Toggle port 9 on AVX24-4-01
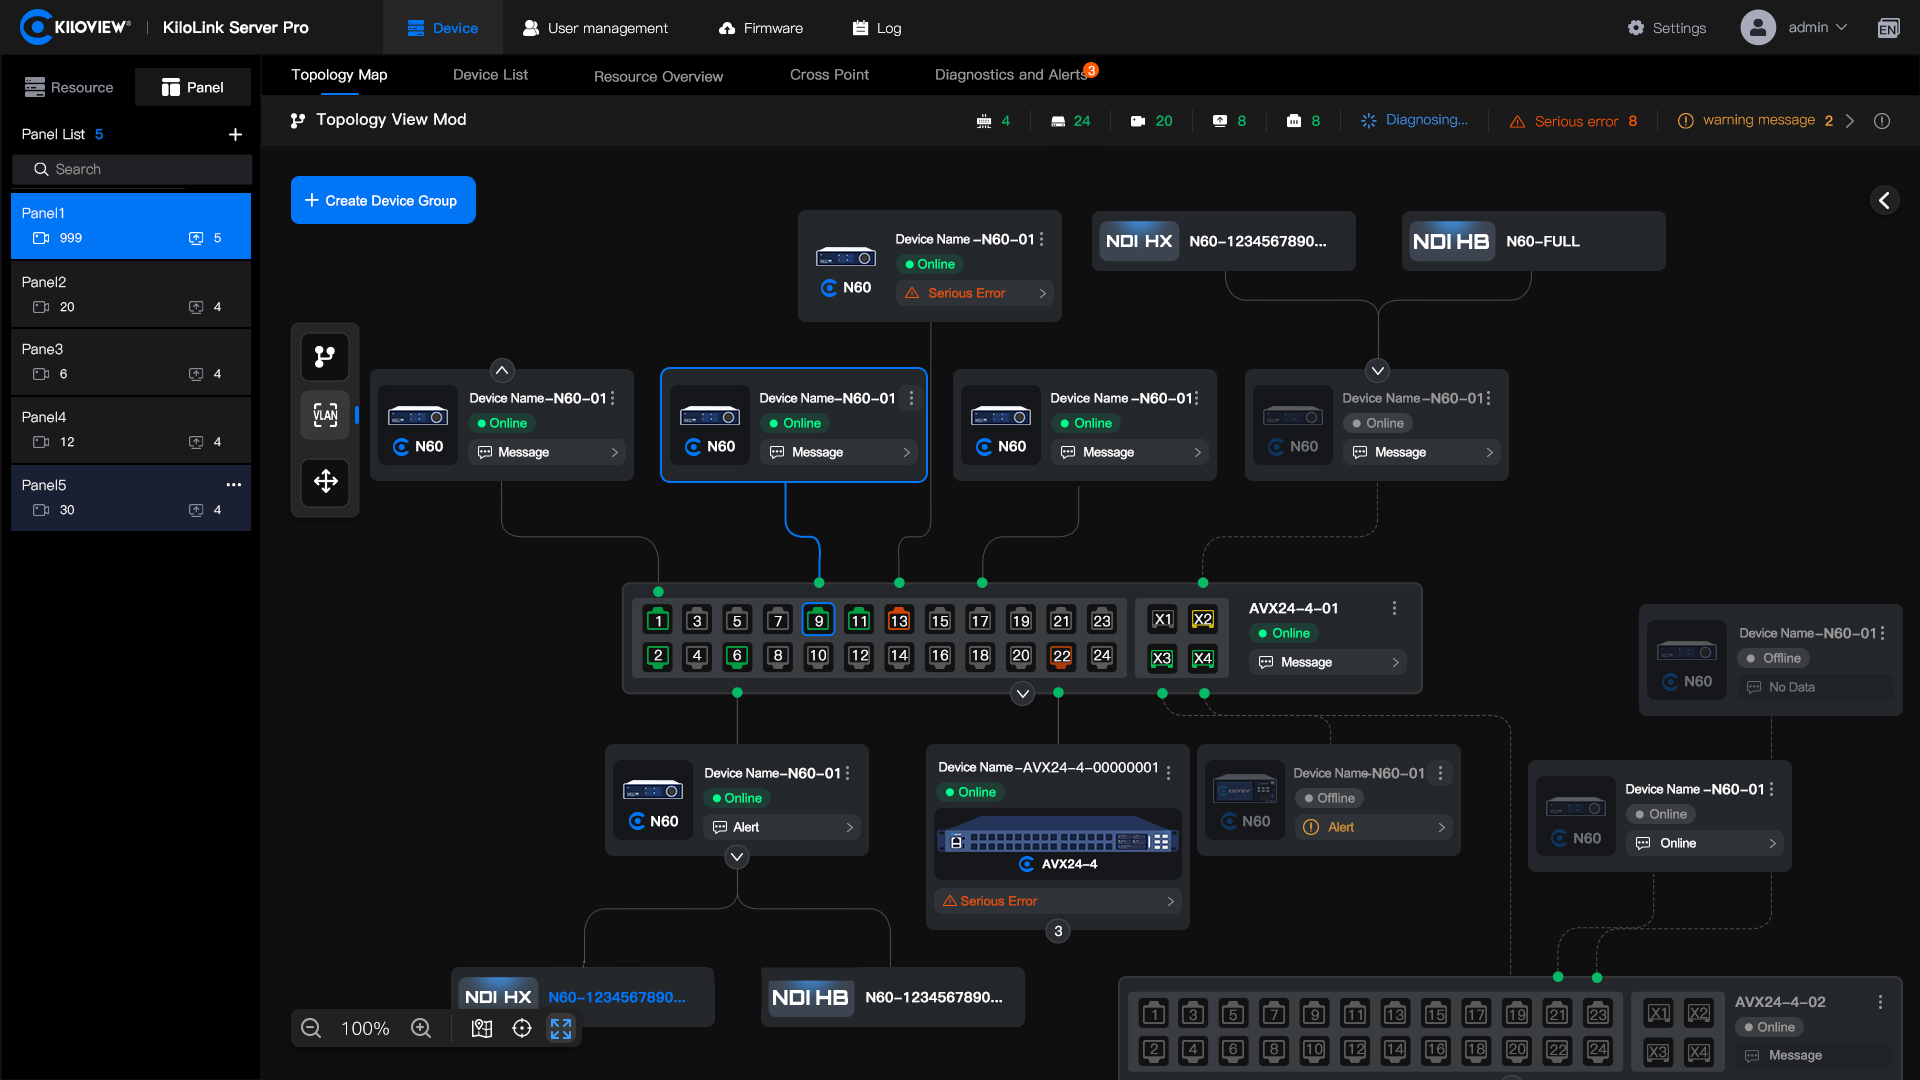Screen dimensions: 1920x1080 coord(818,620)
